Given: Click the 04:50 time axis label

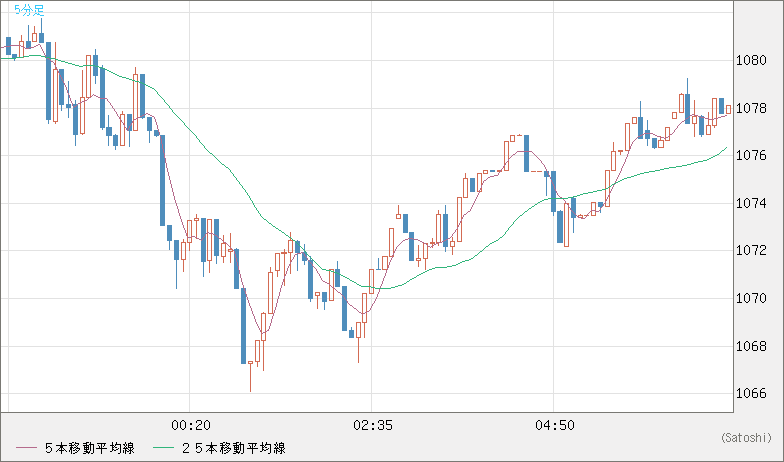Looking at the screenshot, I should 555,426.
